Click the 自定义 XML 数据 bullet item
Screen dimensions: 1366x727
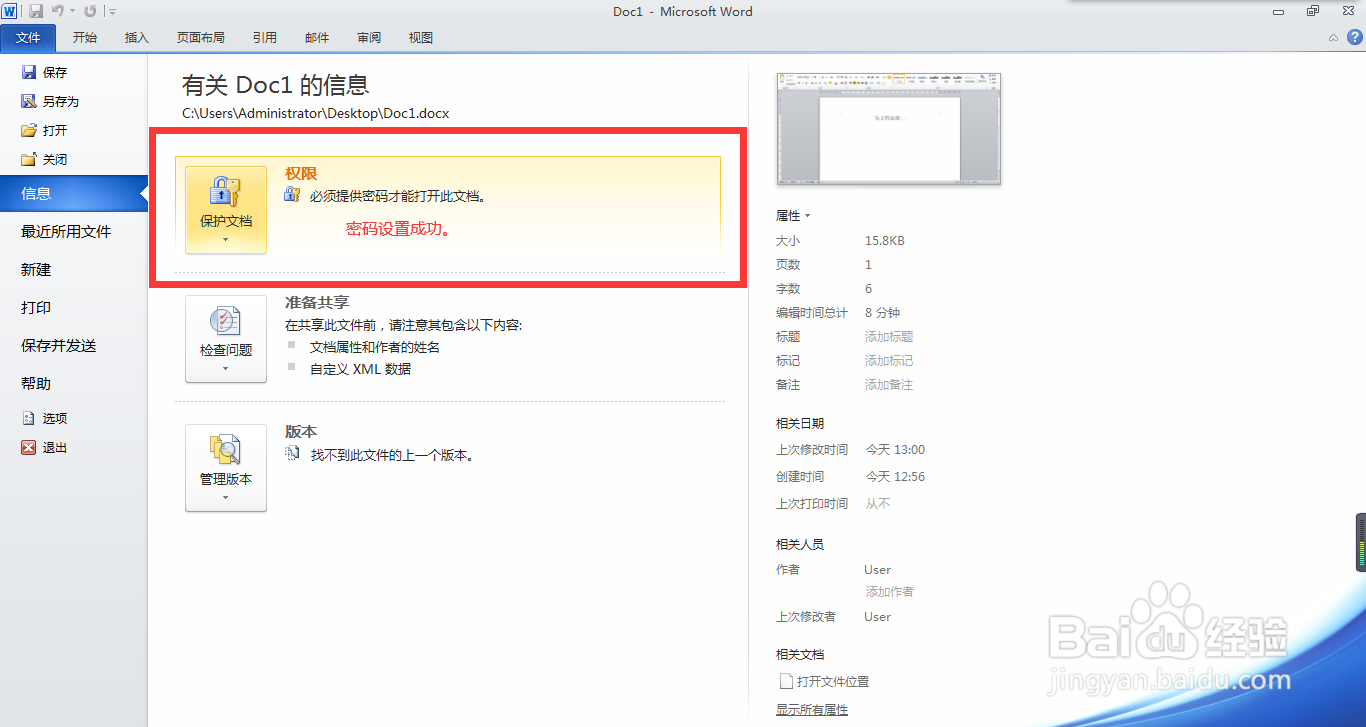360,369
